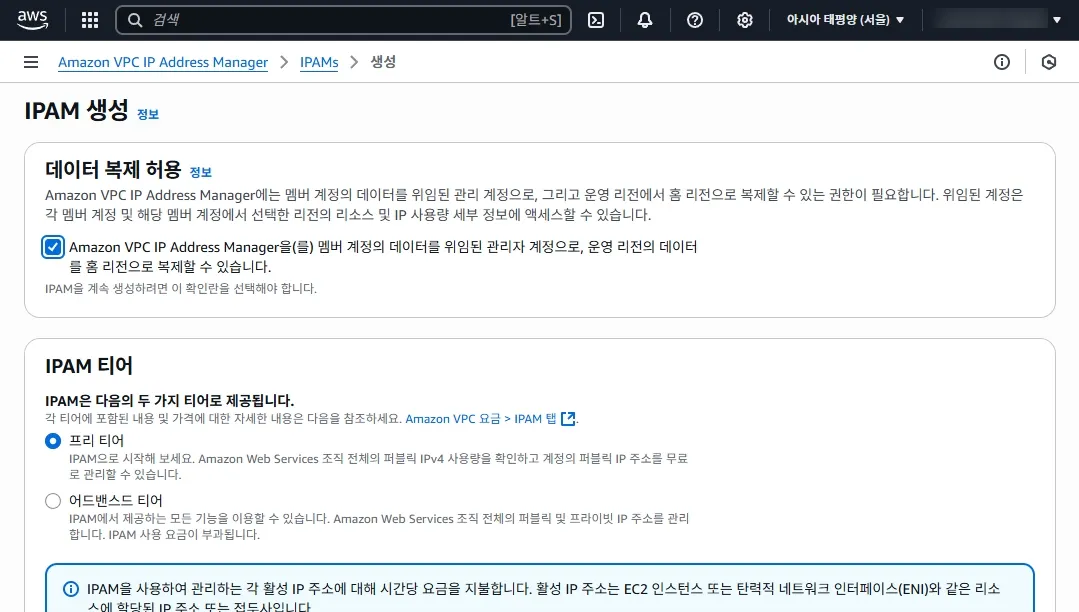
Task: Select the 어드밴스드 티어 radio button
Action: (x=53, y=500)
